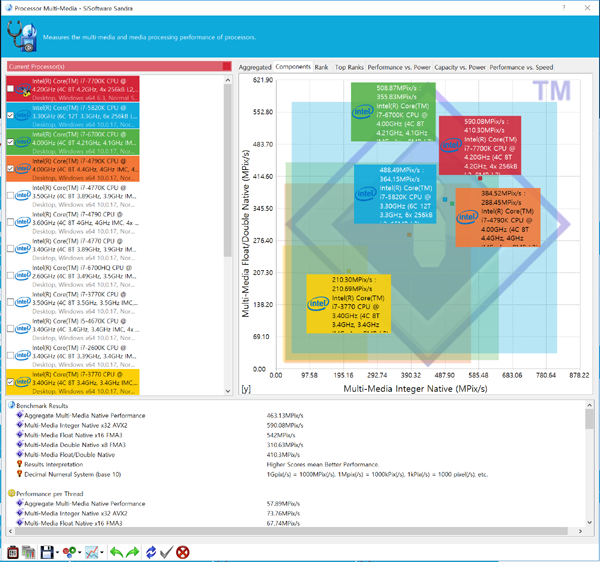Uncheck the i7-5820K CPU checkbox
This screenshot has height=562, width=600.
click(10, 115)
